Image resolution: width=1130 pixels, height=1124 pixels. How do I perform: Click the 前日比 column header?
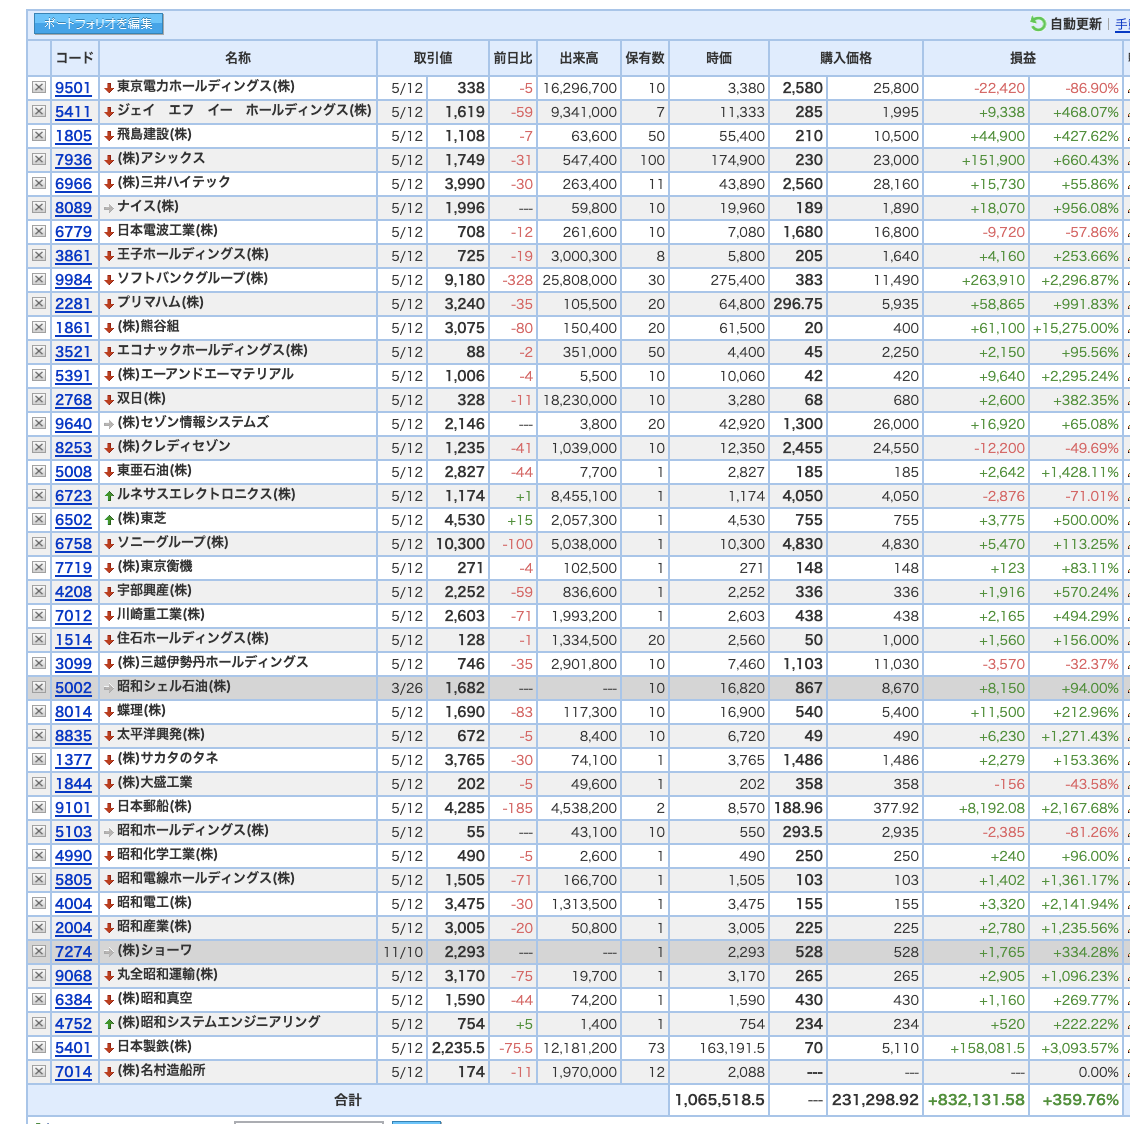(512, 58)
